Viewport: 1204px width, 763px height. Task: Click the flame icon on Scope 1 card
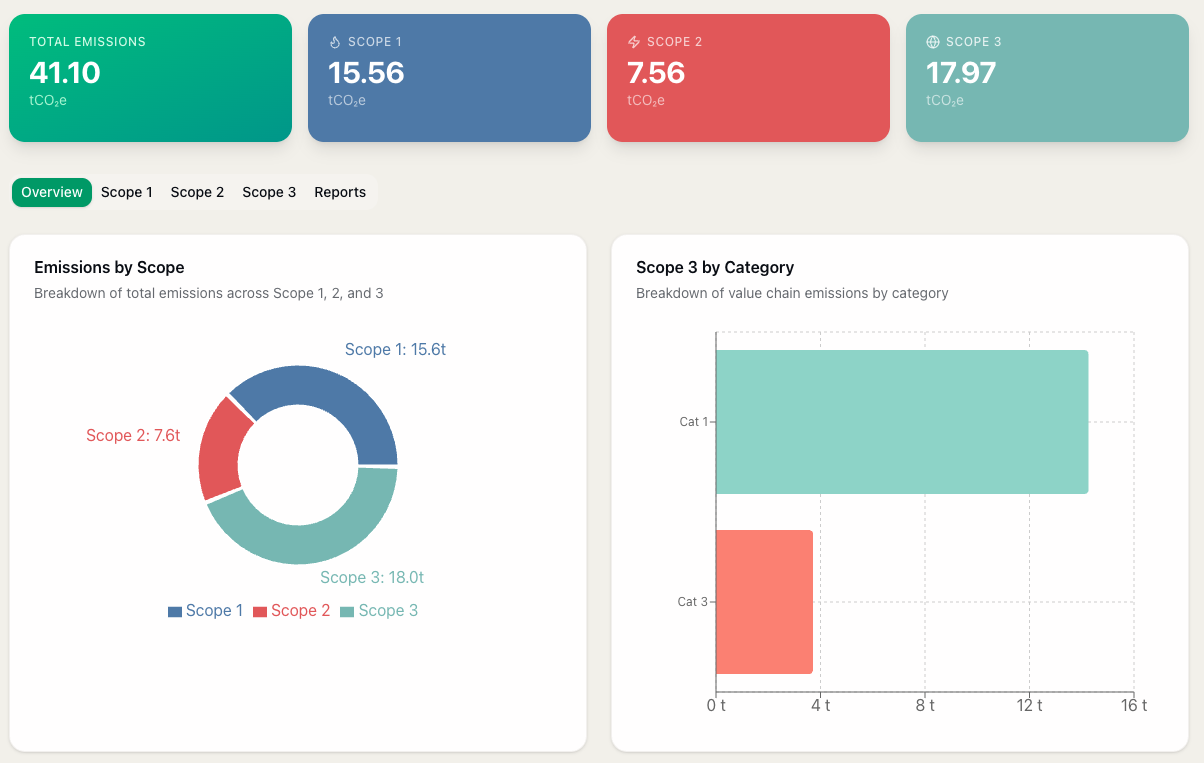[x=335, y=42]
